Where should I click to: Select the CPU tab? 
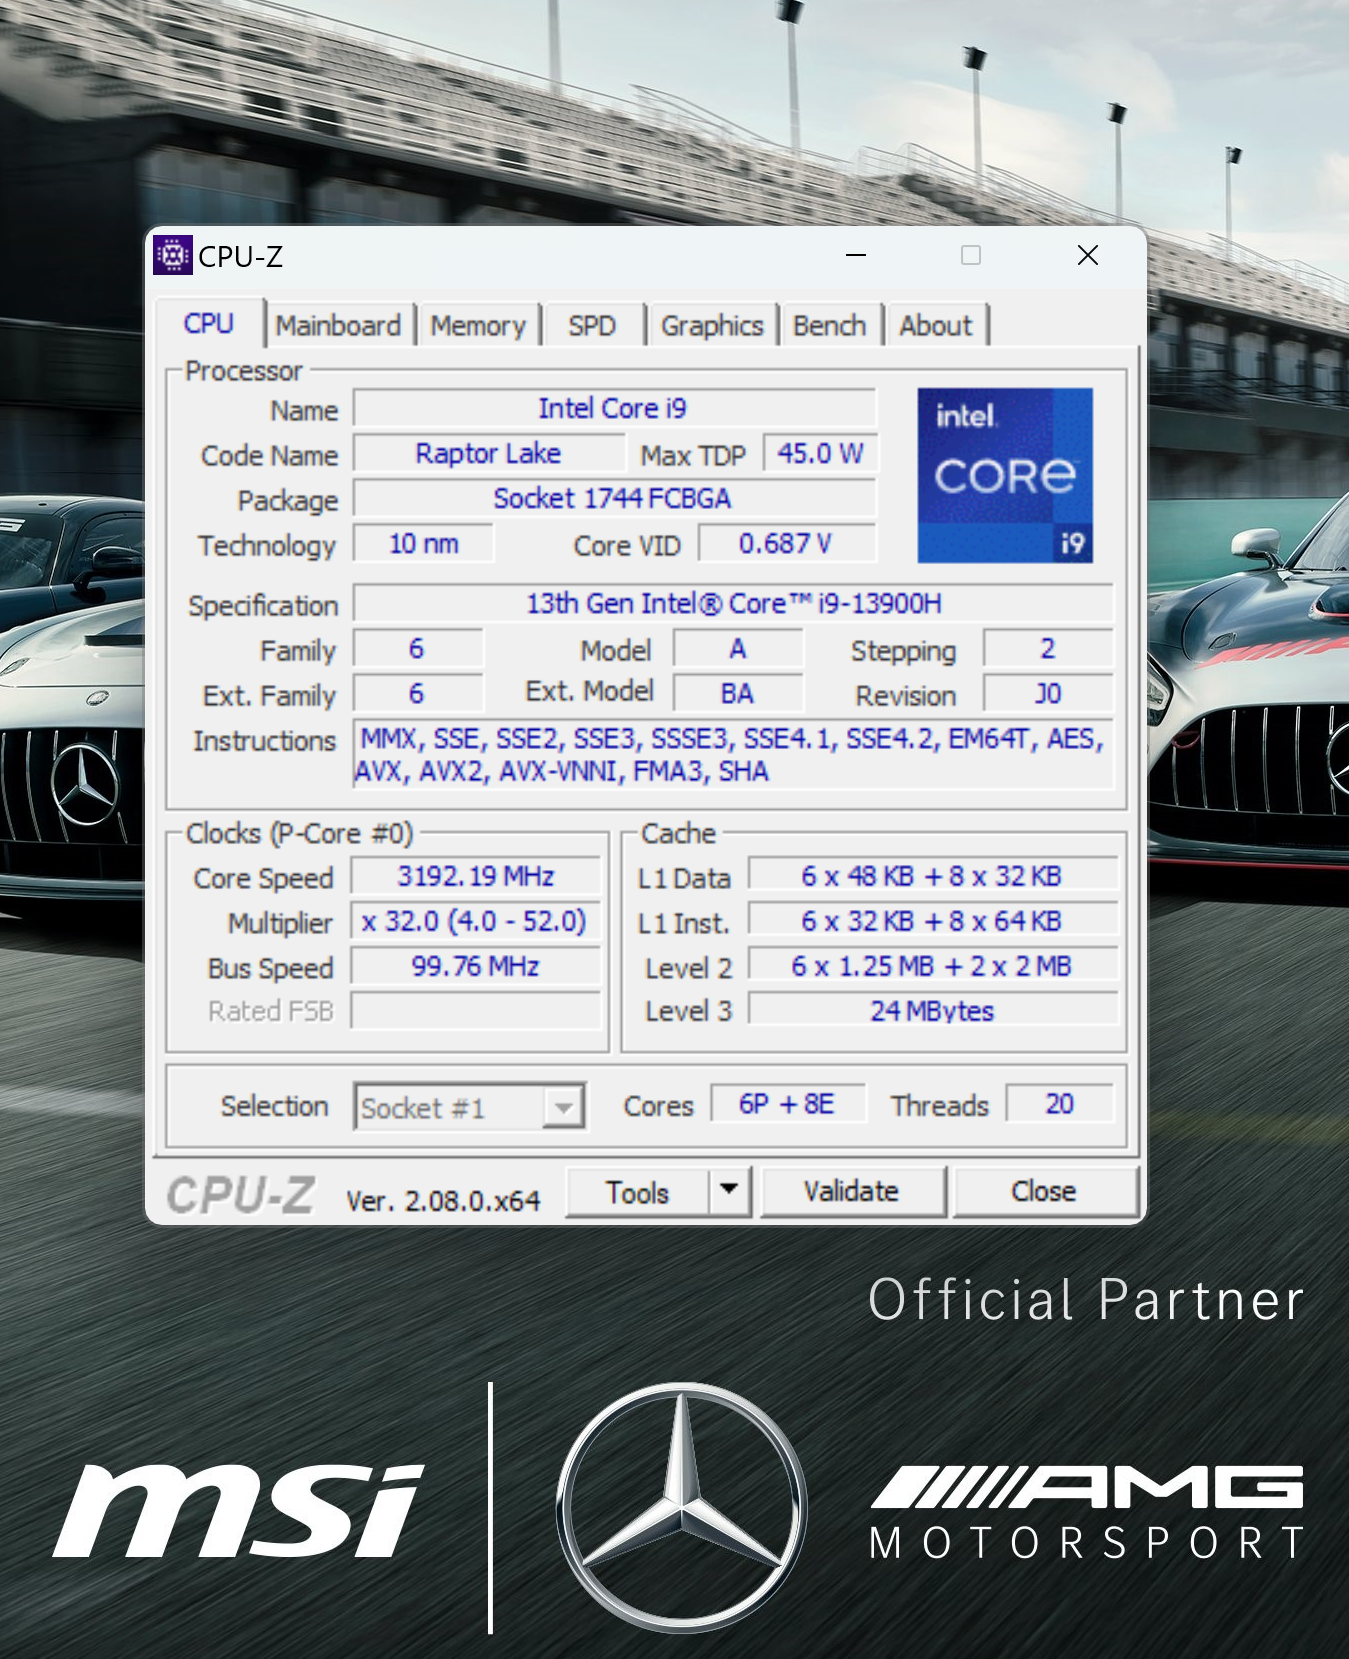point(209,324)
